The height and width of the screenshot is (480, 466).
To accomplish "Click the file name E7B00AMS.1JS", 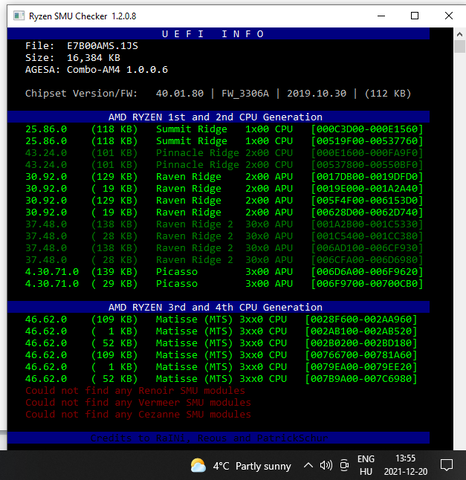I will pyautogui.click(x=102, y=46).
